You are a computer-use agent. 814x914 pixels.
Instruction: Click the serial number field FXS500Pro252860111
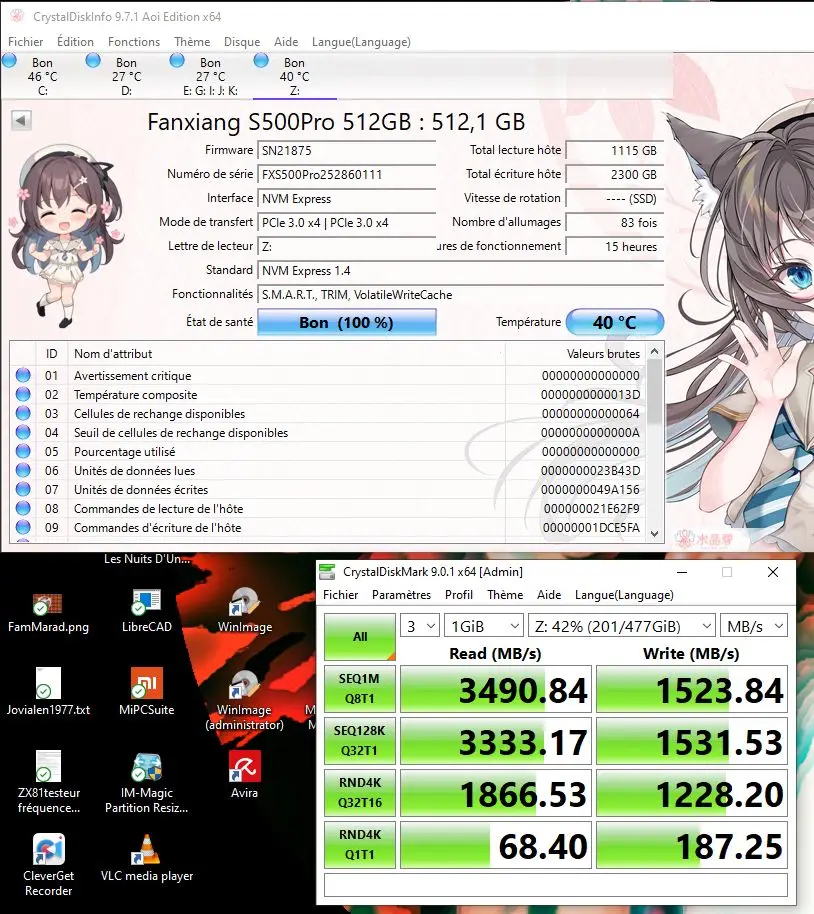[346, 174]
